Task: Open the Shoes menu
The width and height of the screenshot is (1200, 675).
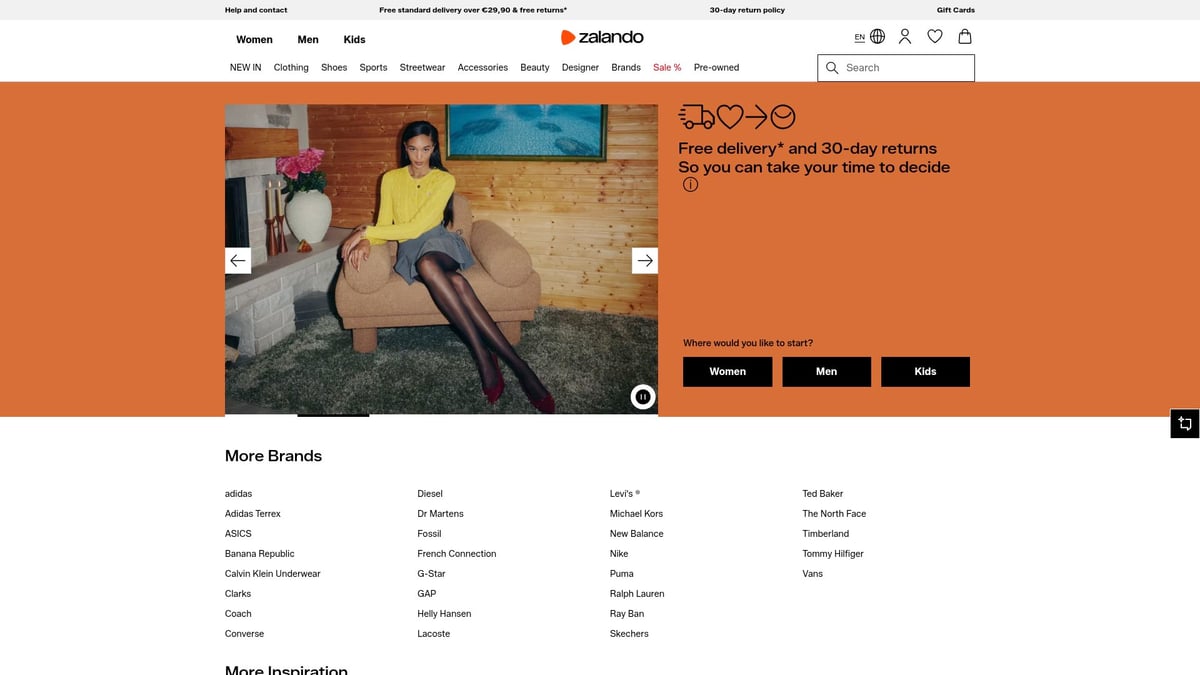Action: tap(334, 68)
